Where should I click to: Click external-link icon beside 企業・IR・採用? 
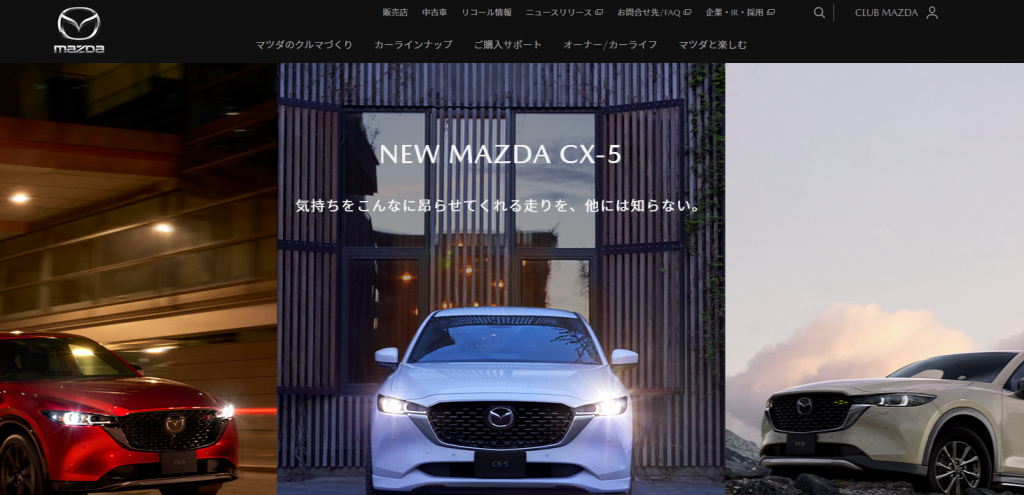771,12
